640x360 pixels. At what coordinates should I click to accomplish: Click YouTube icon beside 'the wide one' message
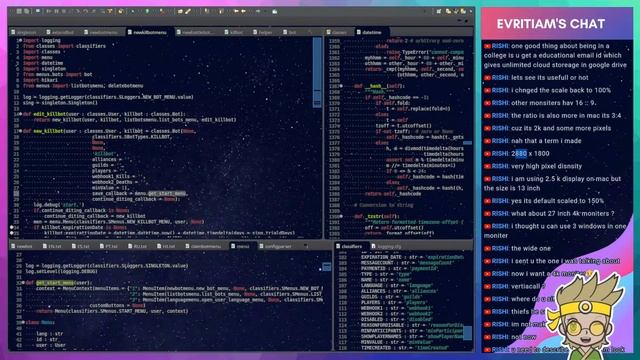click(487, 249)
